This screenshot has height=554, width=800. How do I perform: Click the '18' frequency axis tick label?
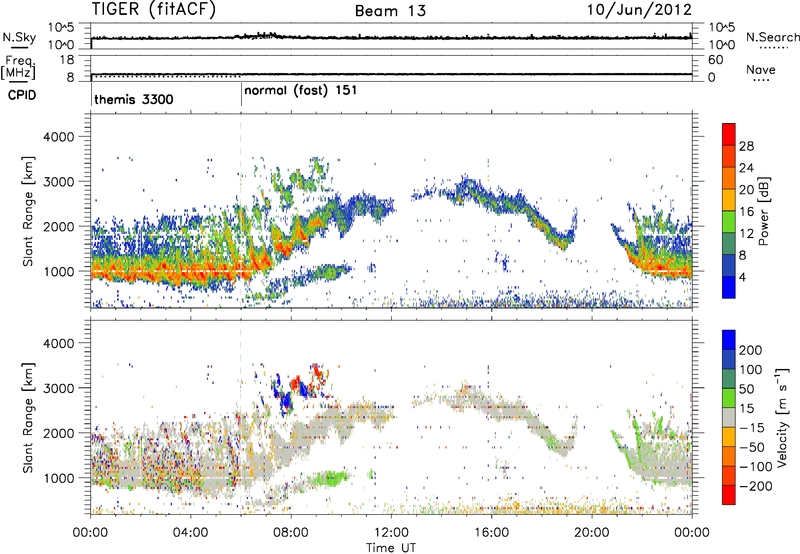coord(66,60)
